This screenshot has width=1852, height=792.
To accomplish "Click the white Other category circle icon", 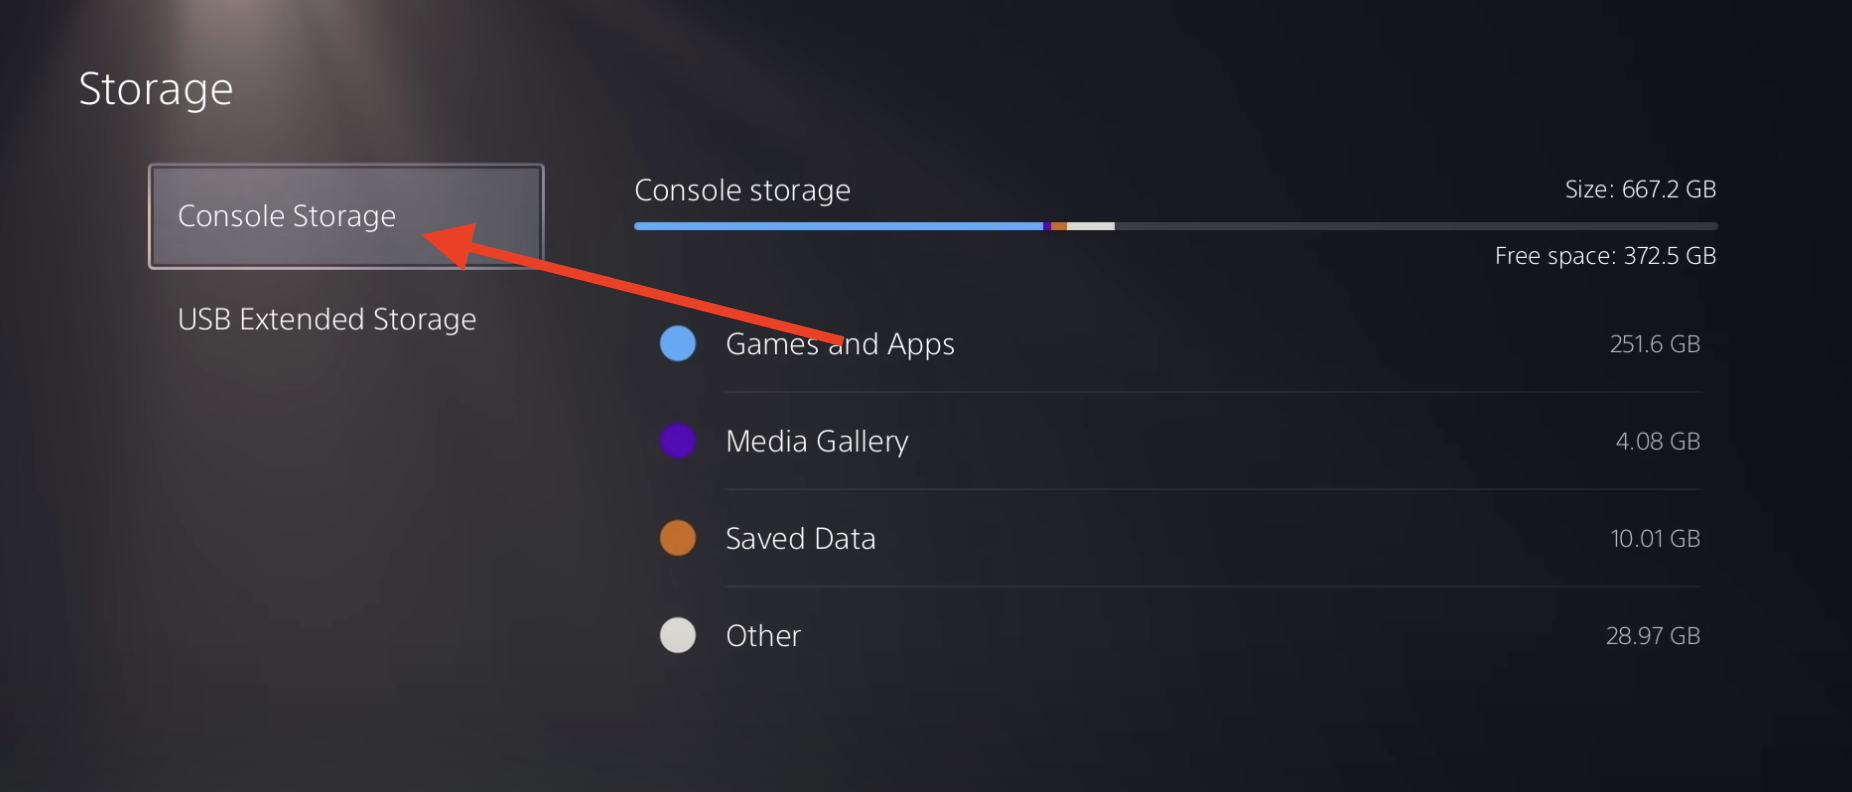I will [x=677, y=634].
